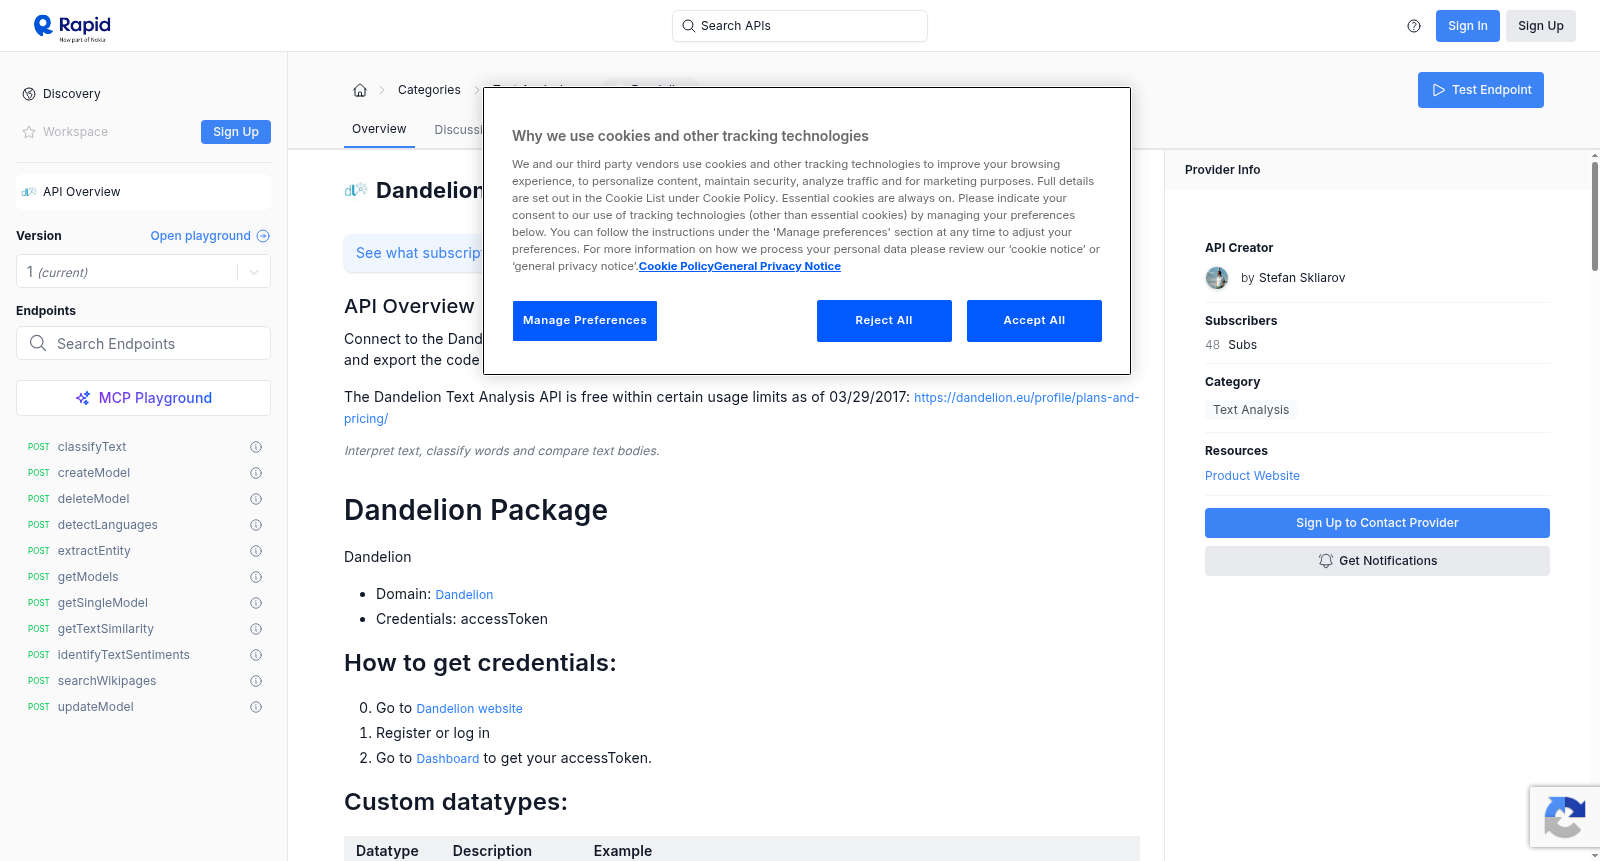Click info icon next to deleteModel
This screenshot has width=1600, height=861.
point(256,499)
